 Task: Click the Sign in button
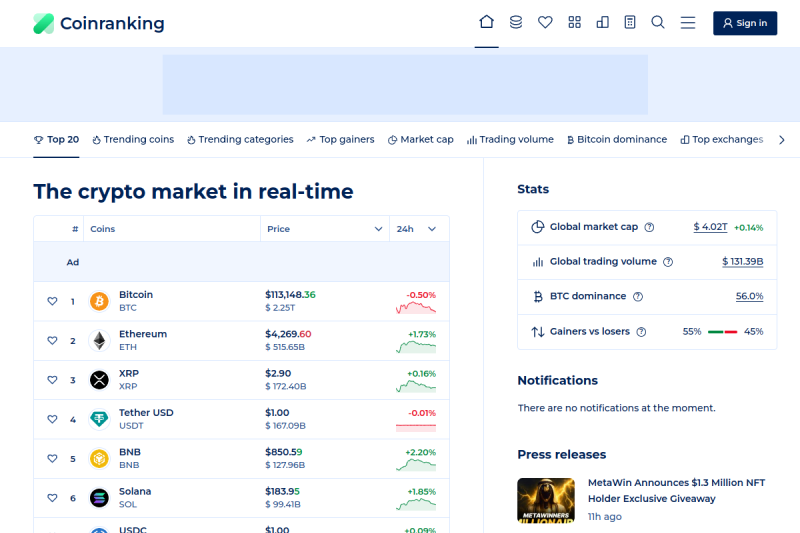[x=745, y=23]
